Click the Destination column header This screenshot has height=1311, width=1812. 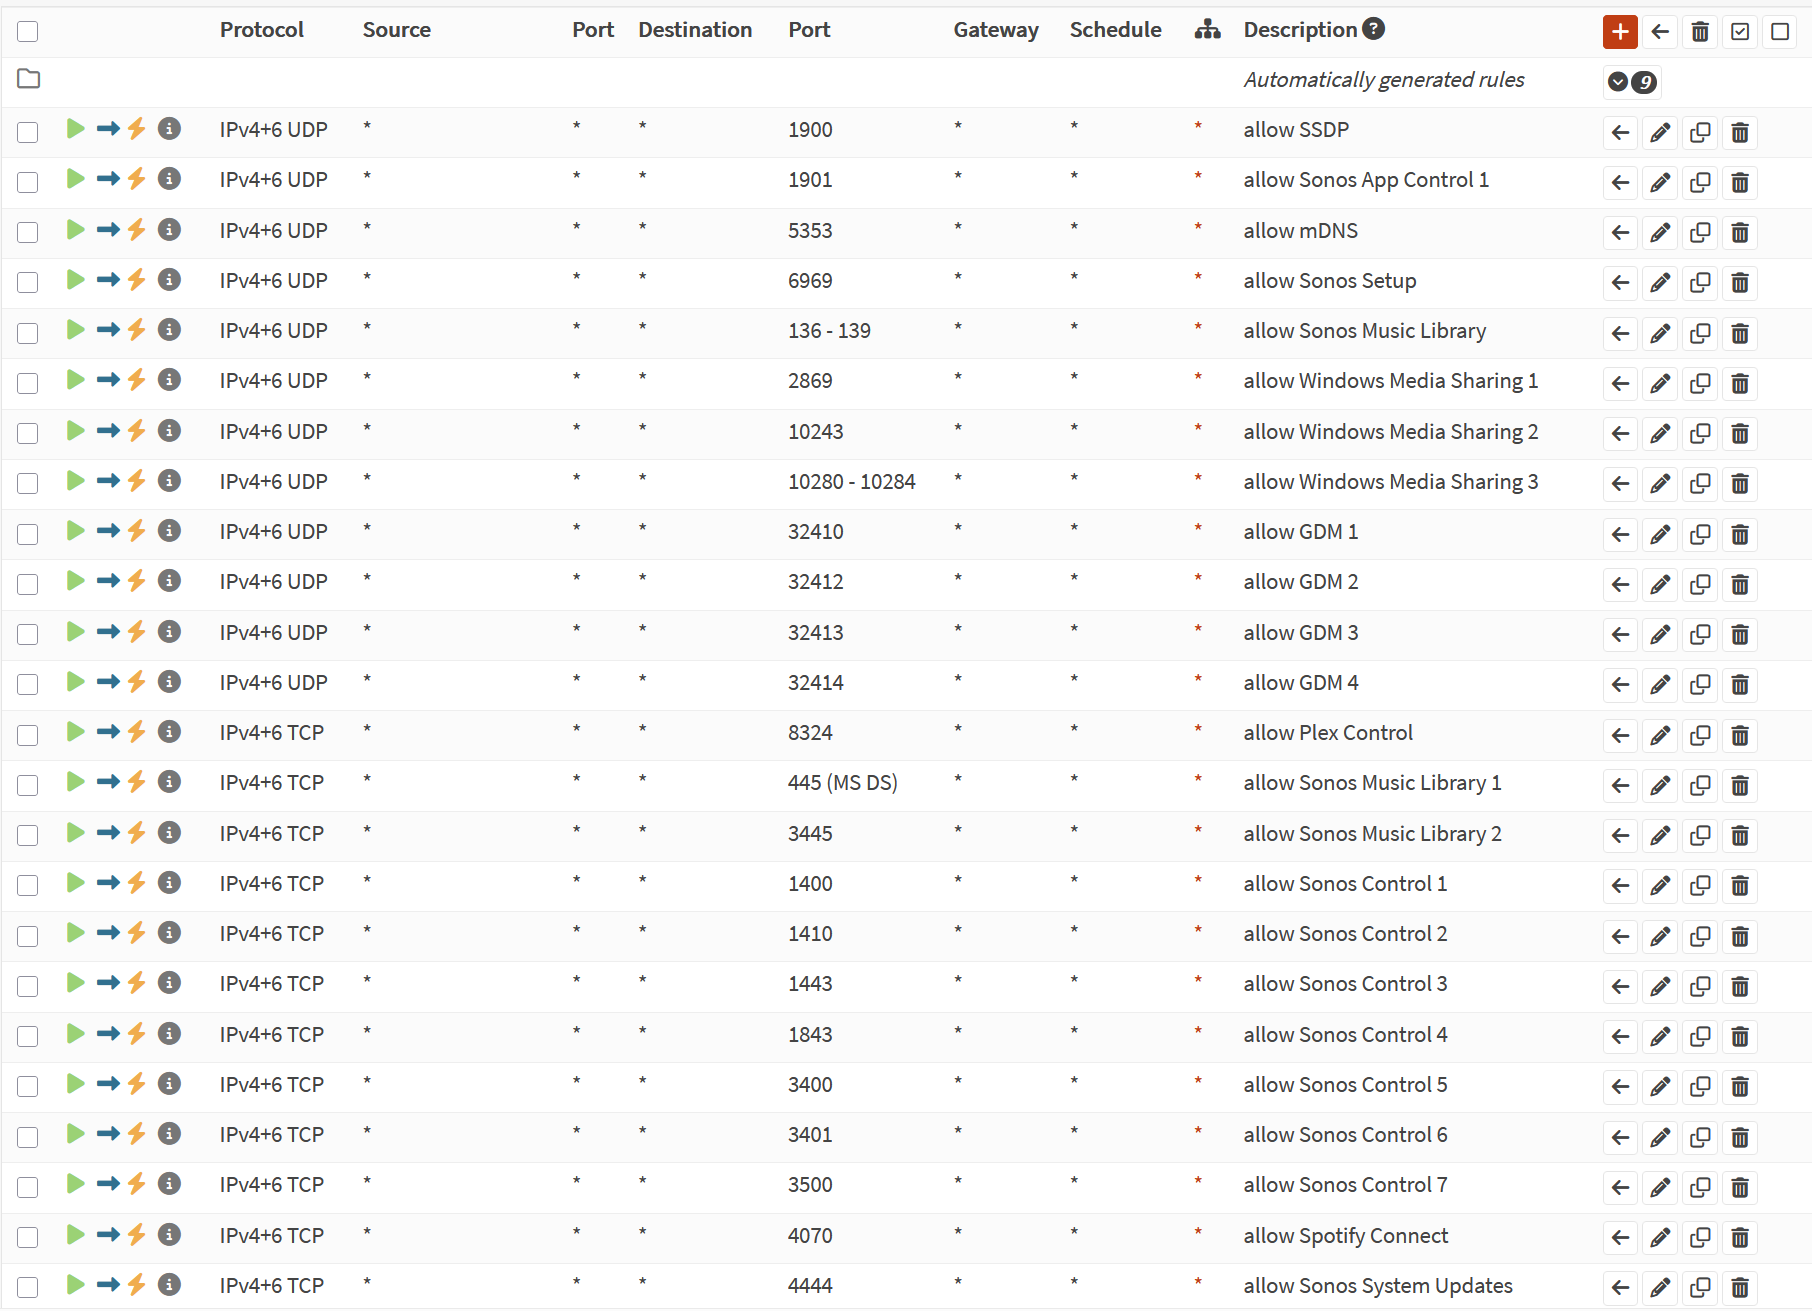pos(695,30)
